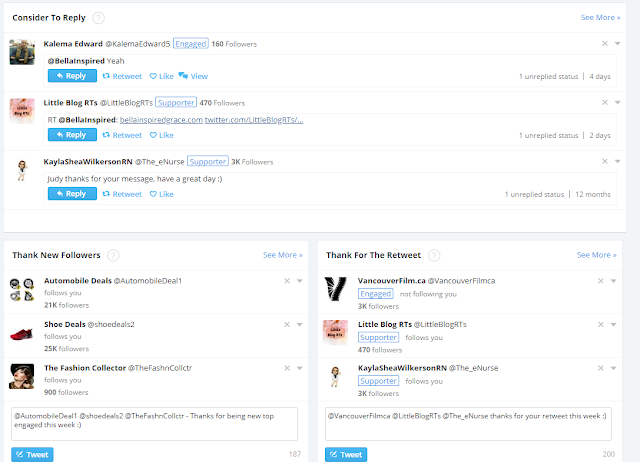This screenshot has width=640, height=462.
Task: Tweet the thanks for retweets
Action: (346, 455)
